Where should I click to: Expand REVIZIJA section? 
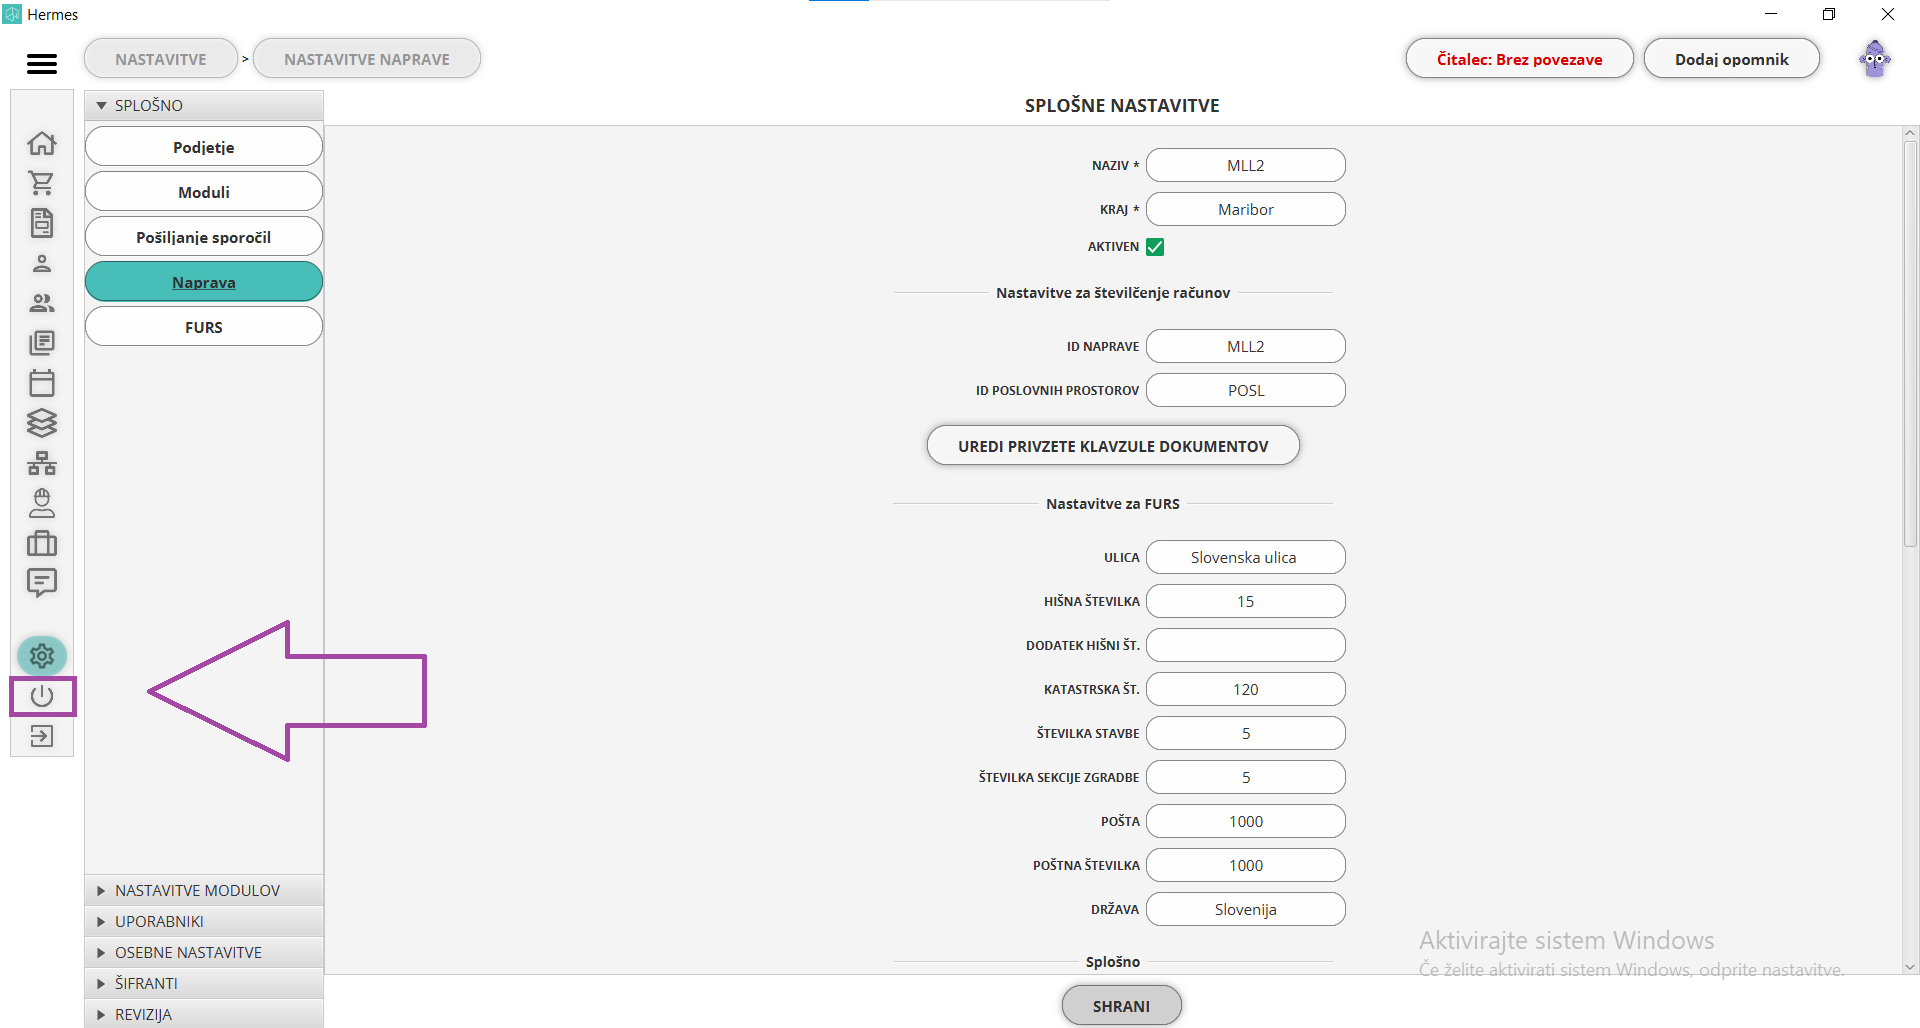click(x=204, y=1014)
